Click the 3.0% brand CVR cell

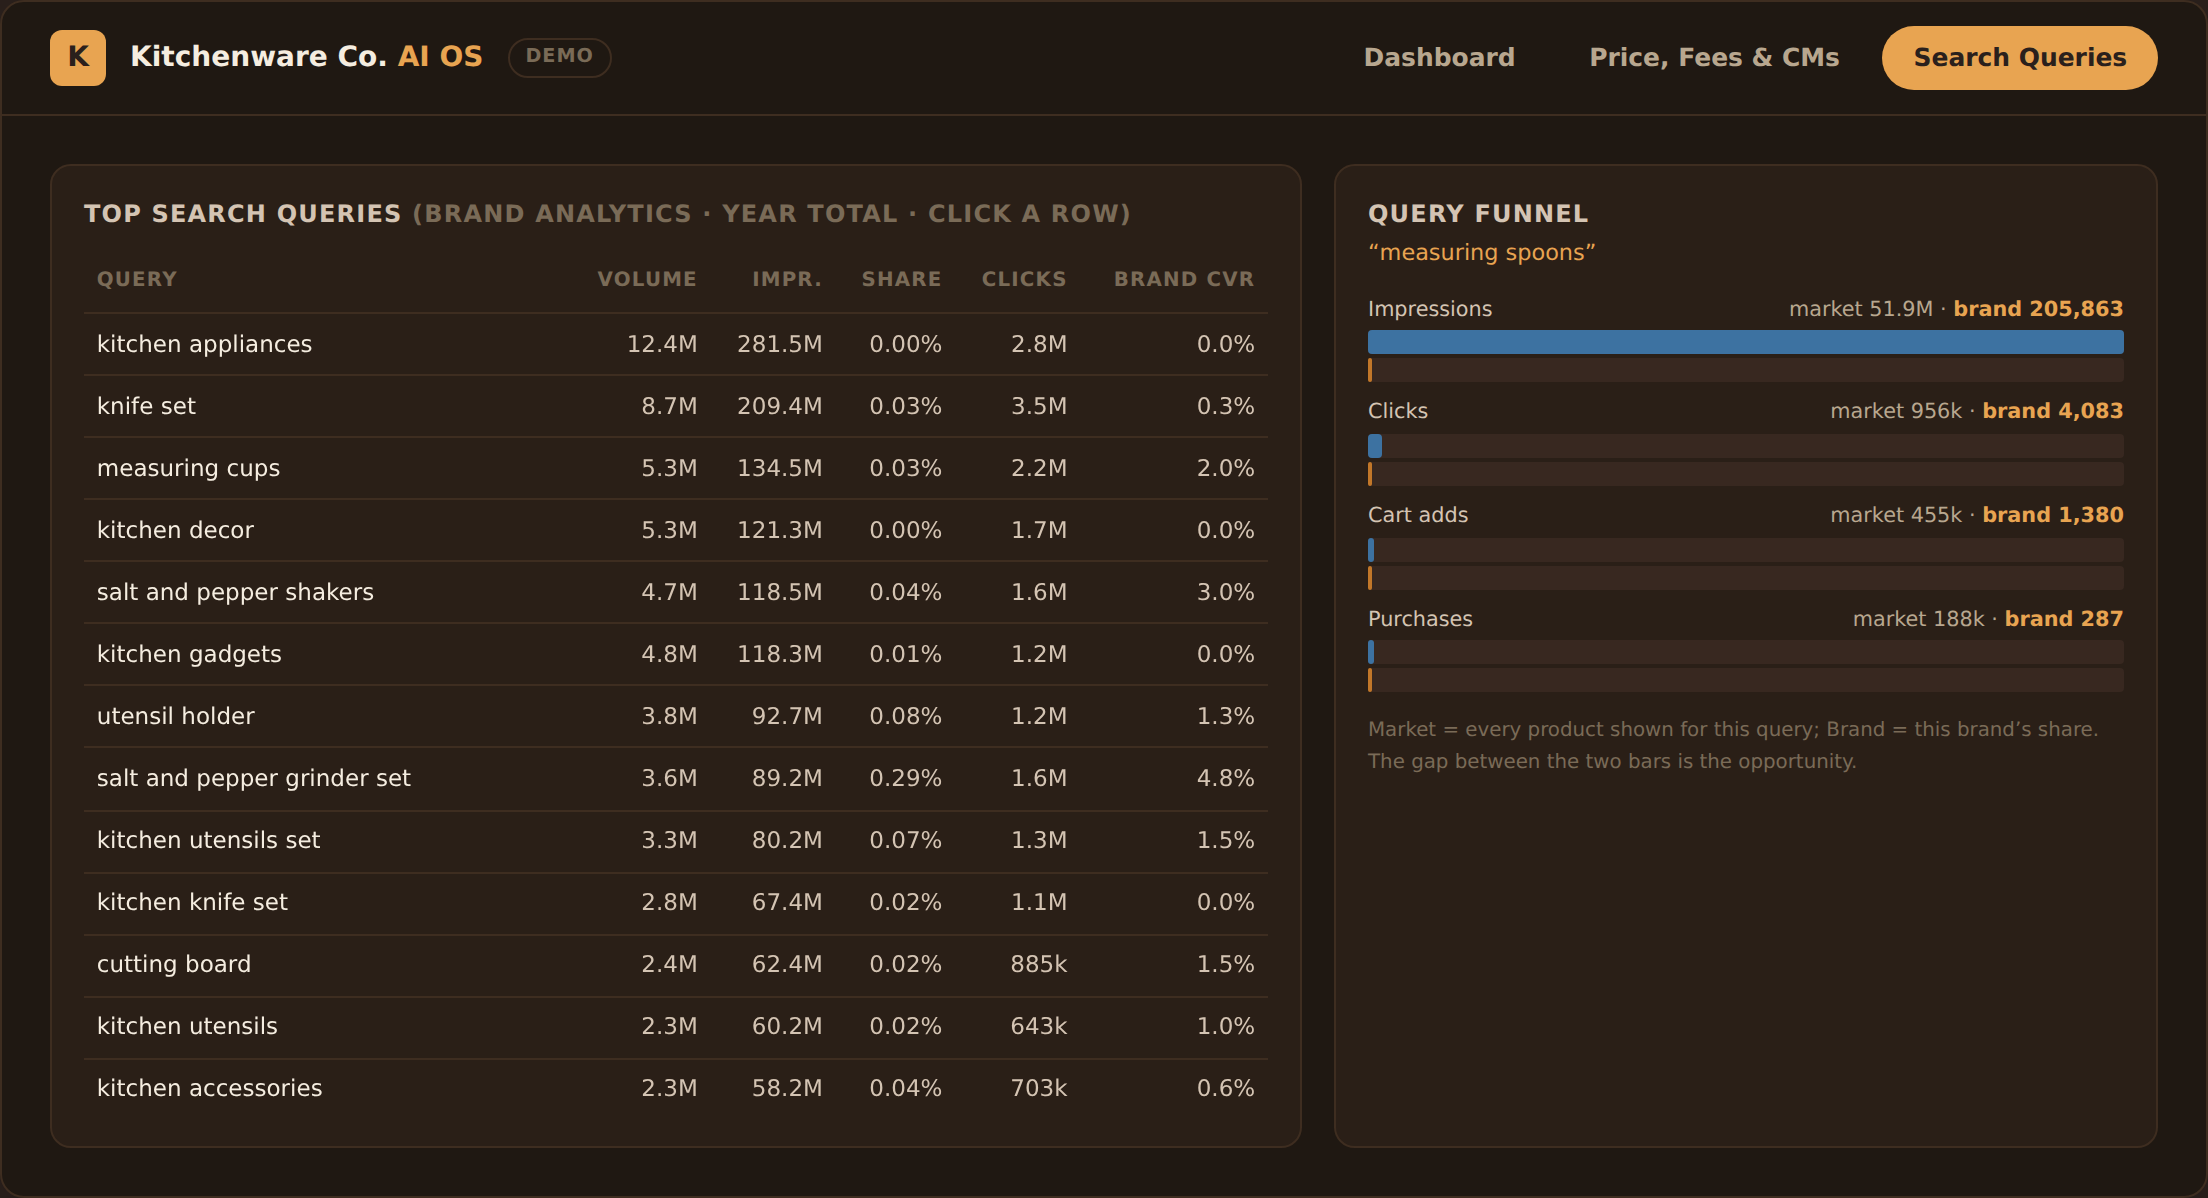point(1226,592)
